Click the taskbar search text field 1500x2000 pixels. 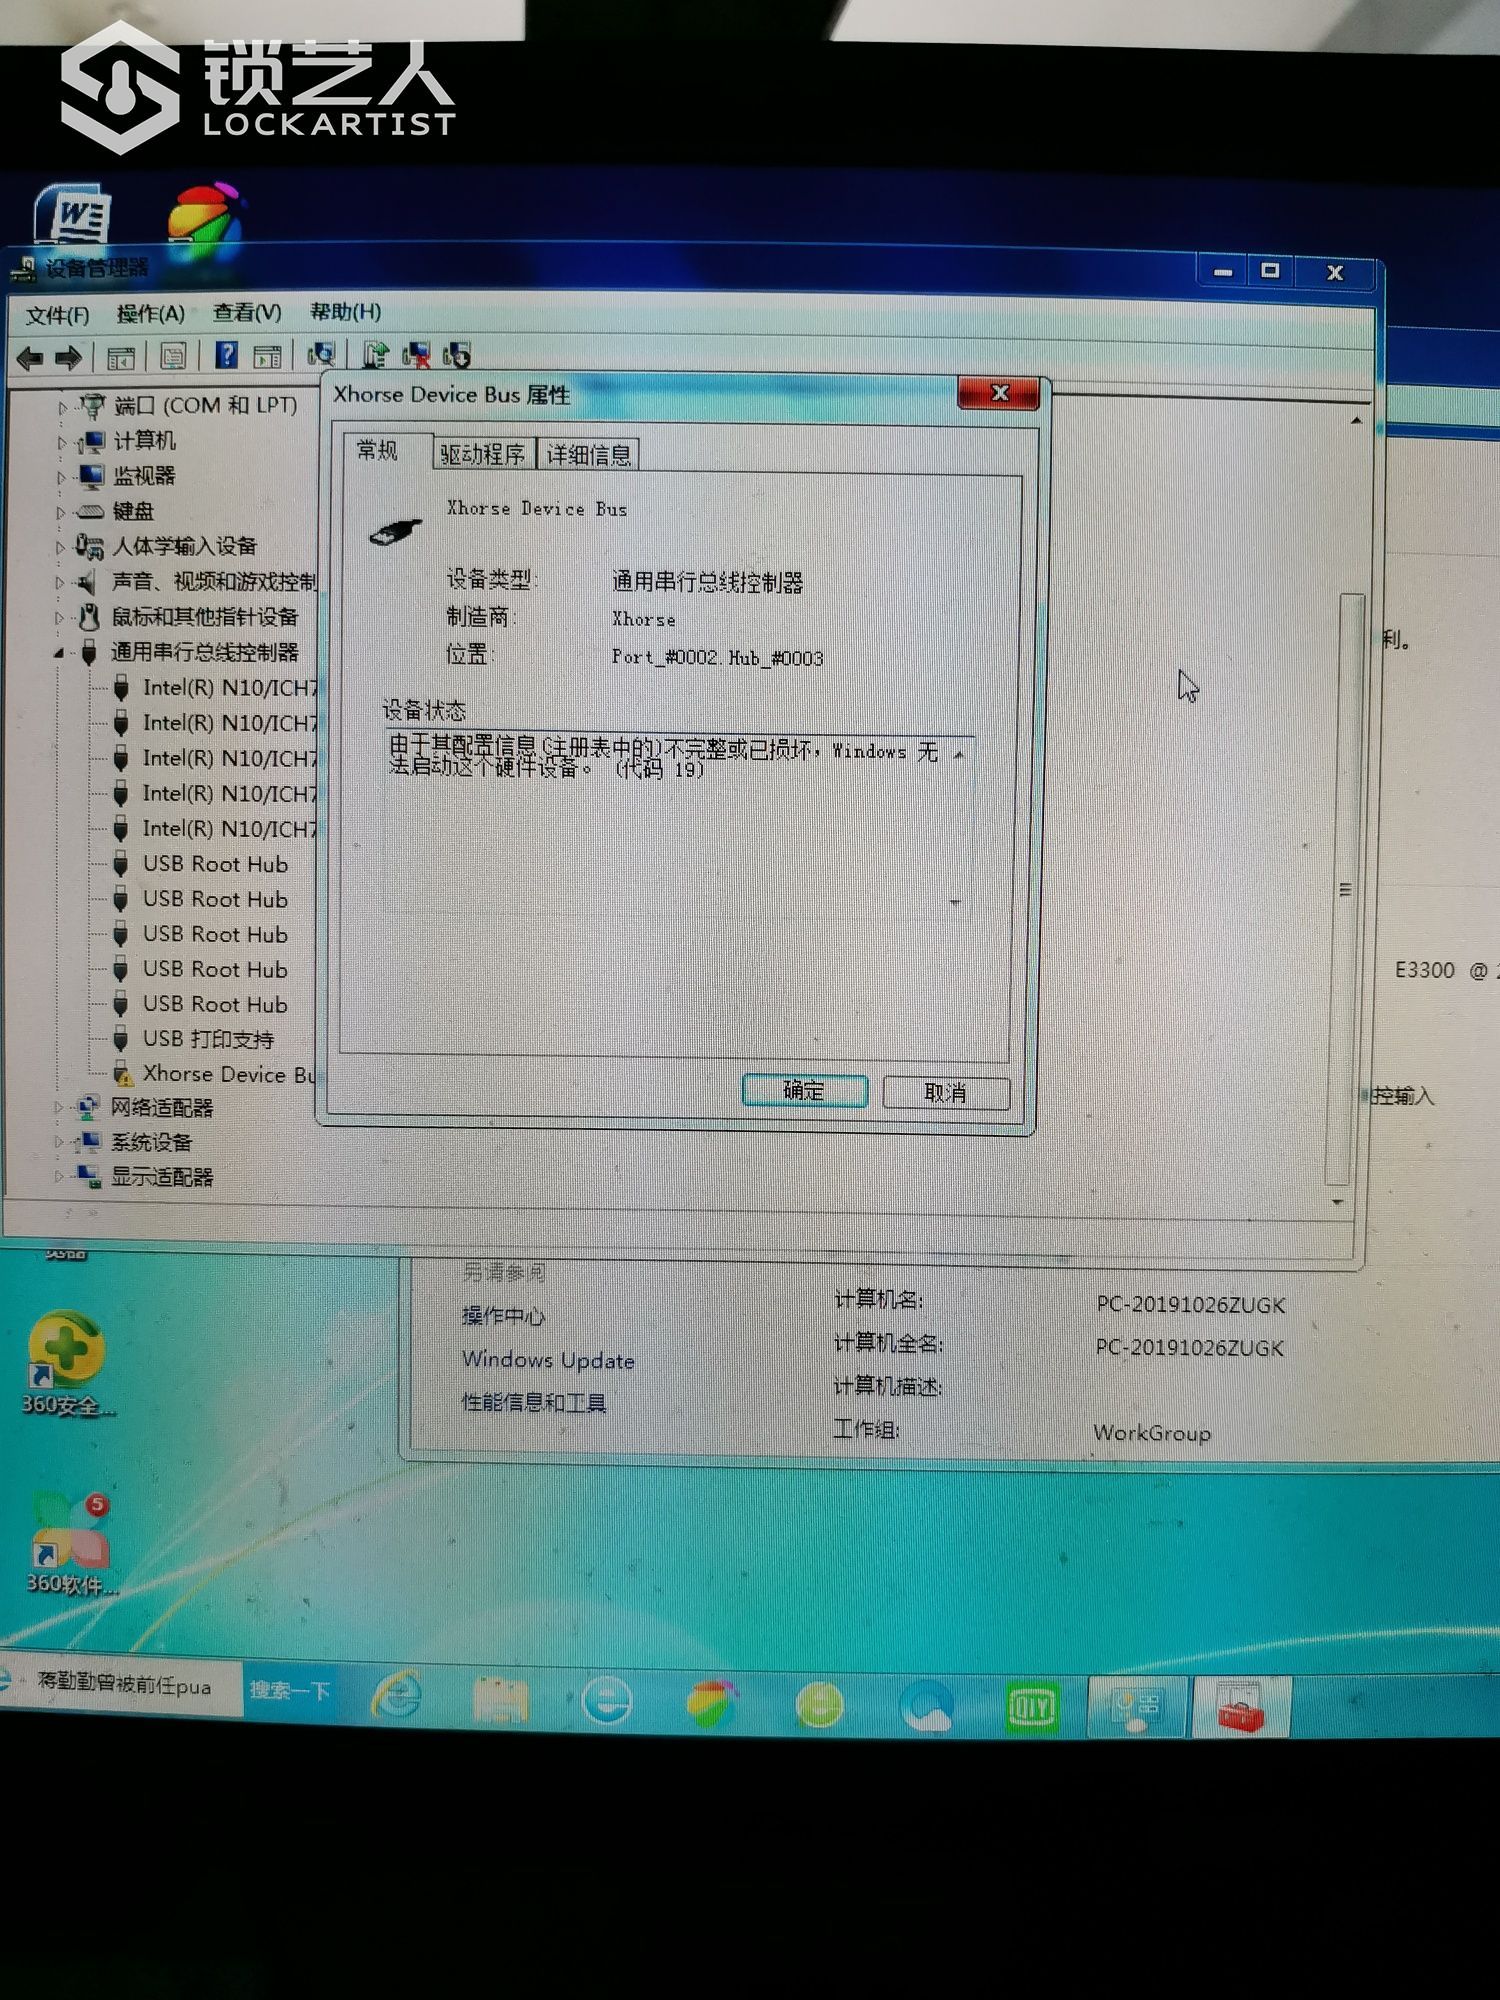click(125, 1686)
